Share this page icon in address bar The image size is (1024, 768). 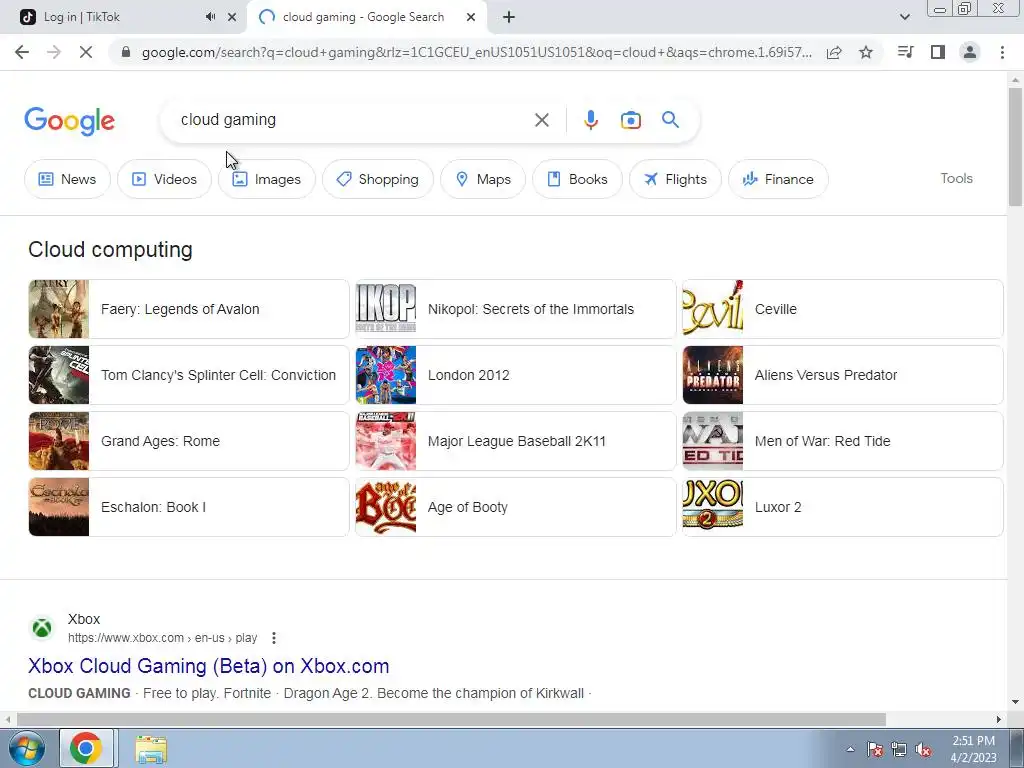point(834,52)
